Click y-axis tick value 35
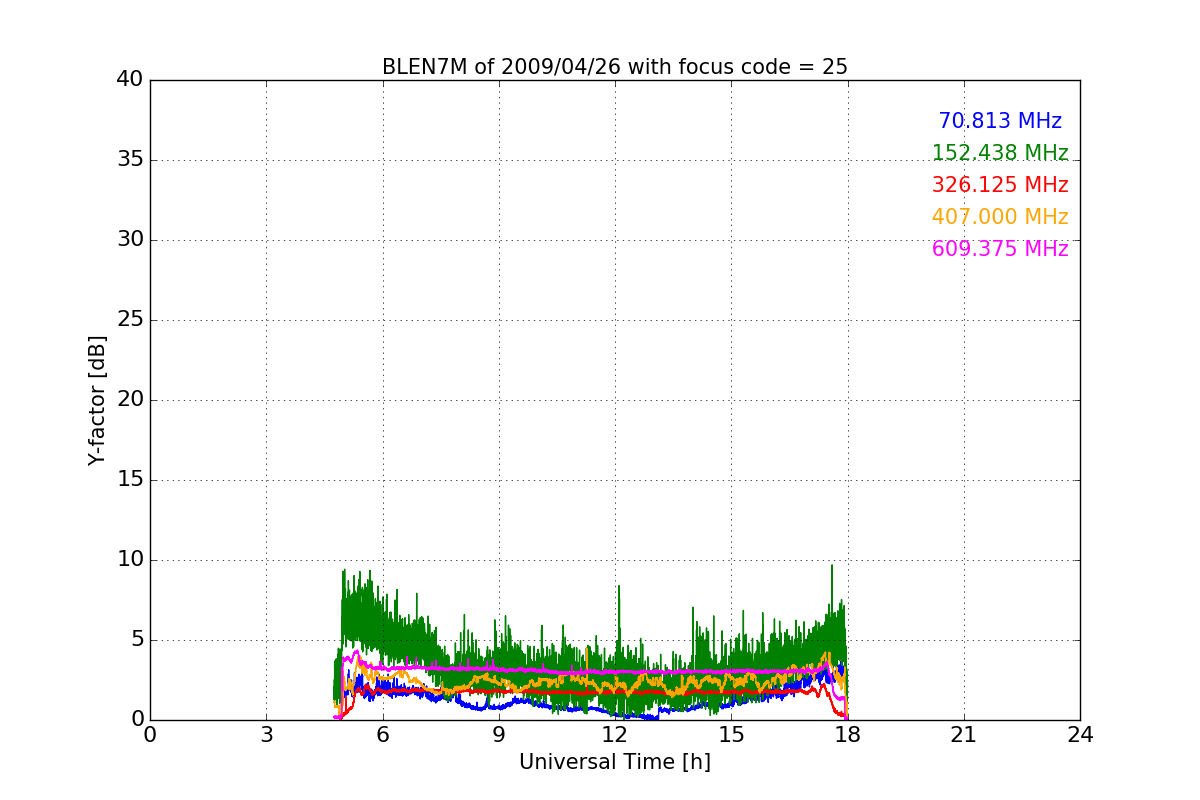Screen dimensions: 1200x800 click(130, 160)
